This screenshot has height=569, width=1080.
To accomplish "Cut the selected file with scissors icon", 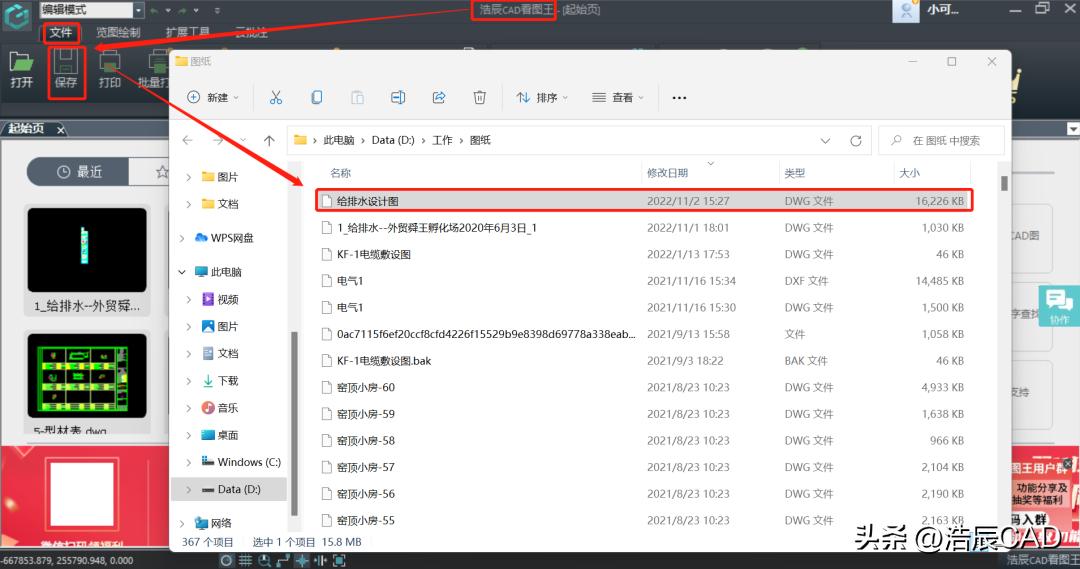I will coord(276,97).
